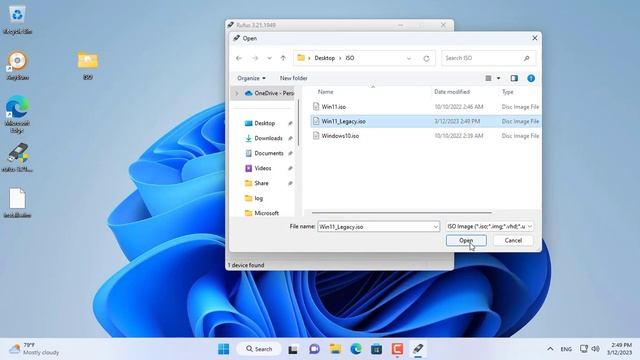Create a New folder
The image size is (640, 360).
click(x=293, y=78)
